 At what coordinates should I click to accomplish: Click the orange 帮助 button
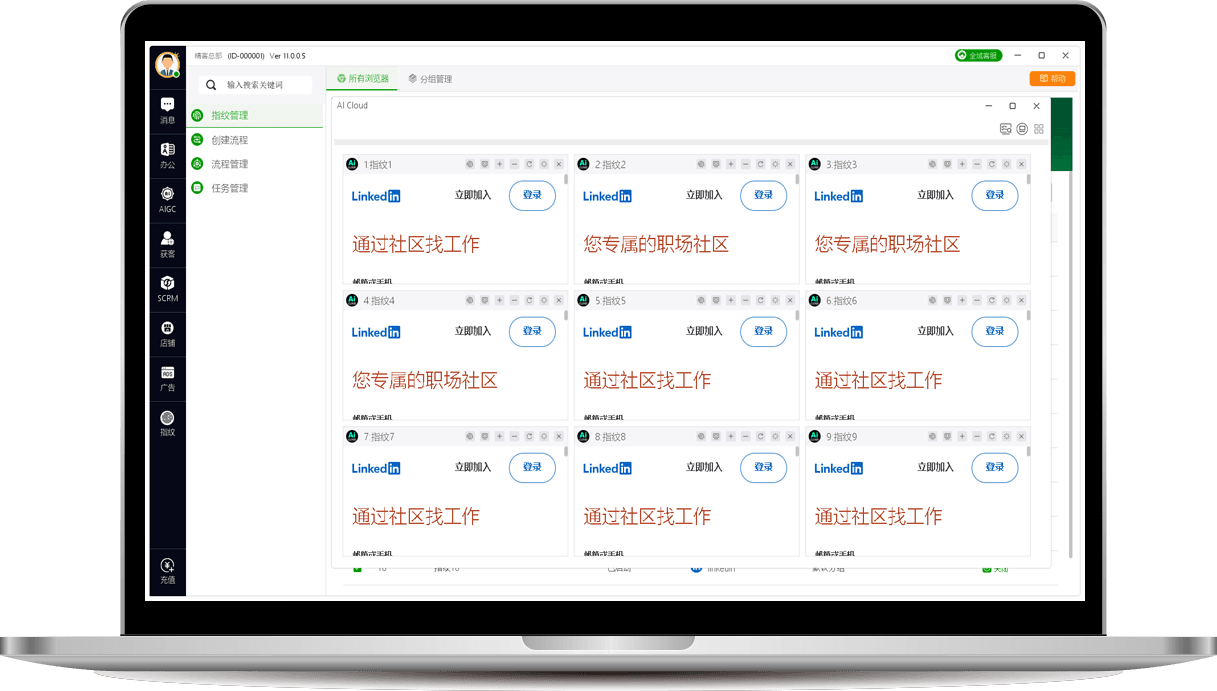click(x=1052, y=79)
